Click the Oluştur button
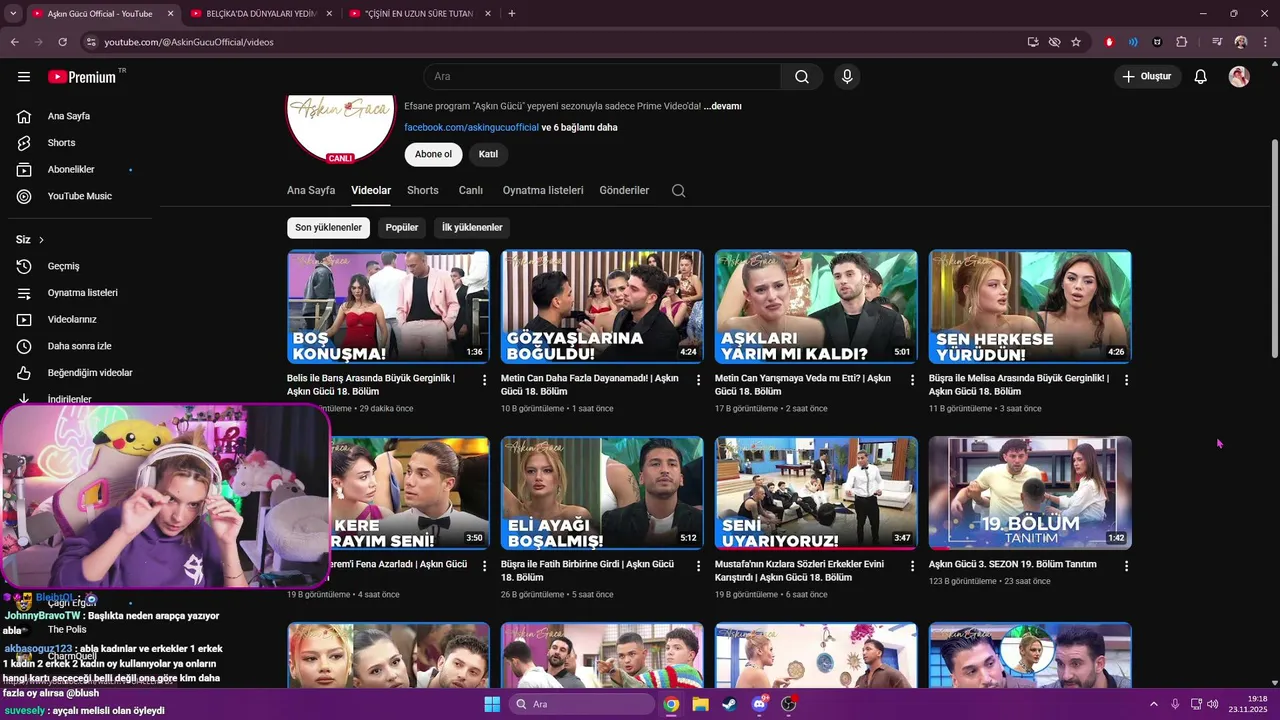 1147,77
